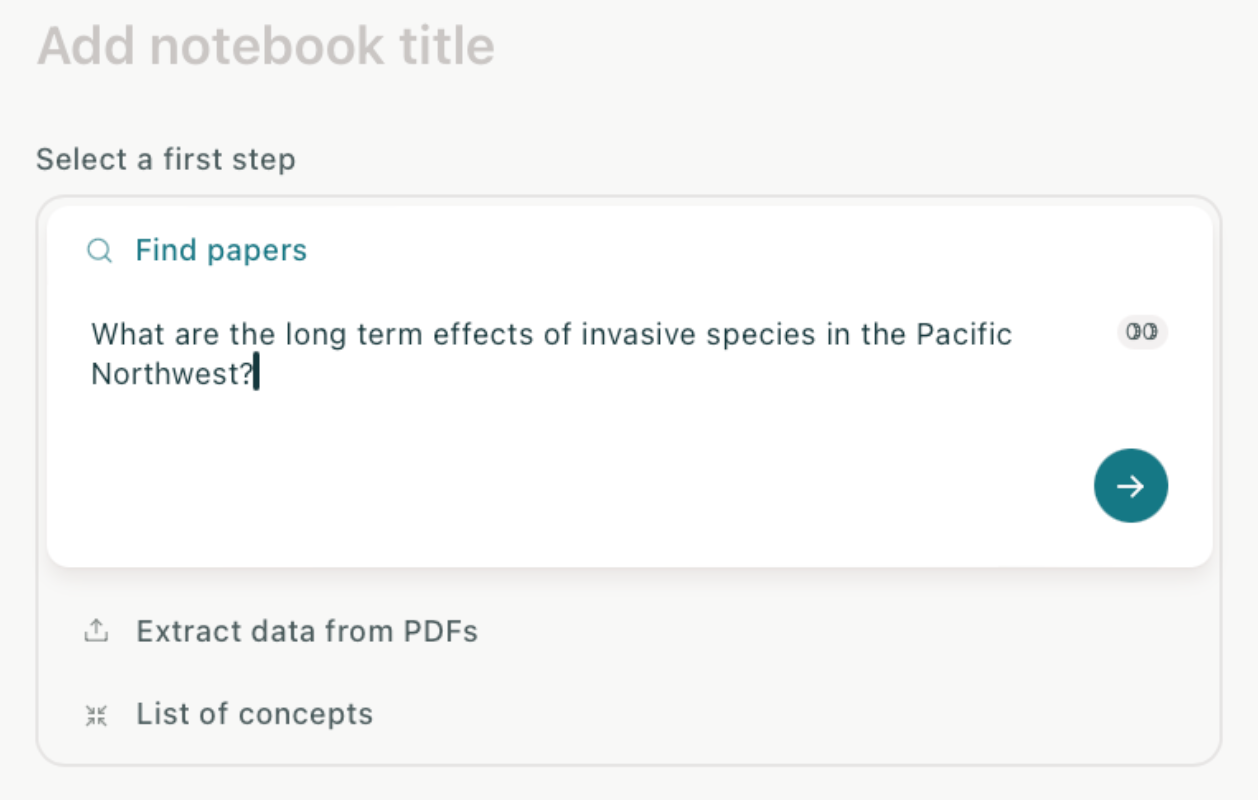The width and height of the screenshot is (1258, 800).
Task: Place cursor after "Northwest?" in the query
Action: tap(257, 374)
